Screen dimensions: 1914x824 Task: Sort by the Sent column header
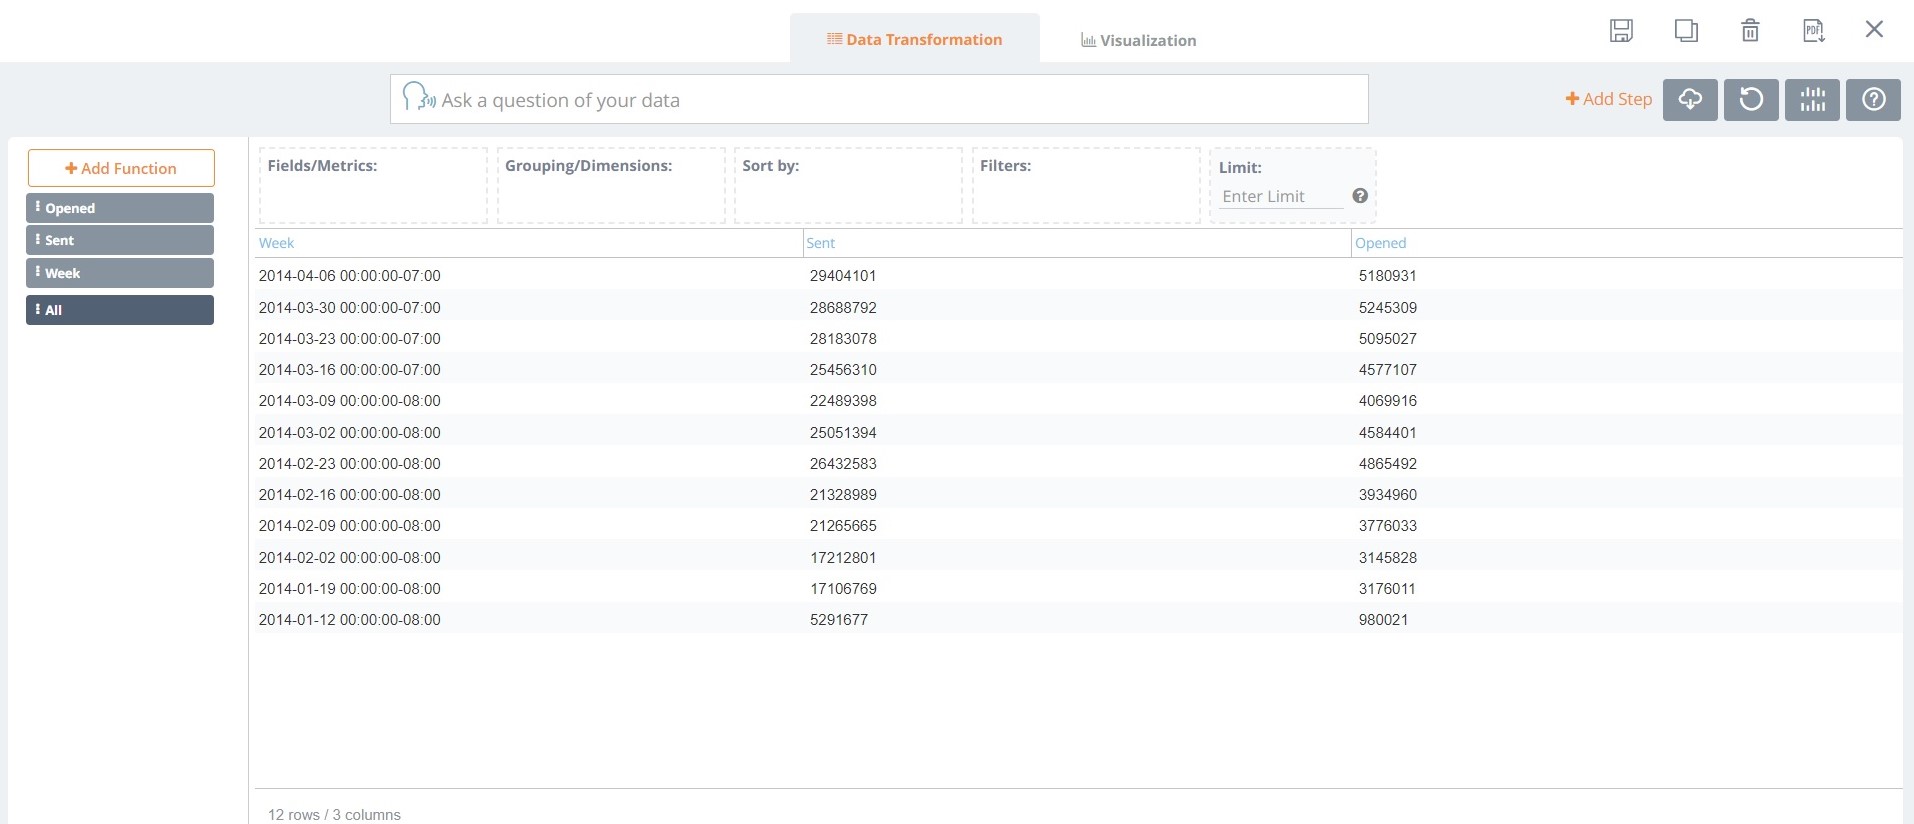coord(820,243)
